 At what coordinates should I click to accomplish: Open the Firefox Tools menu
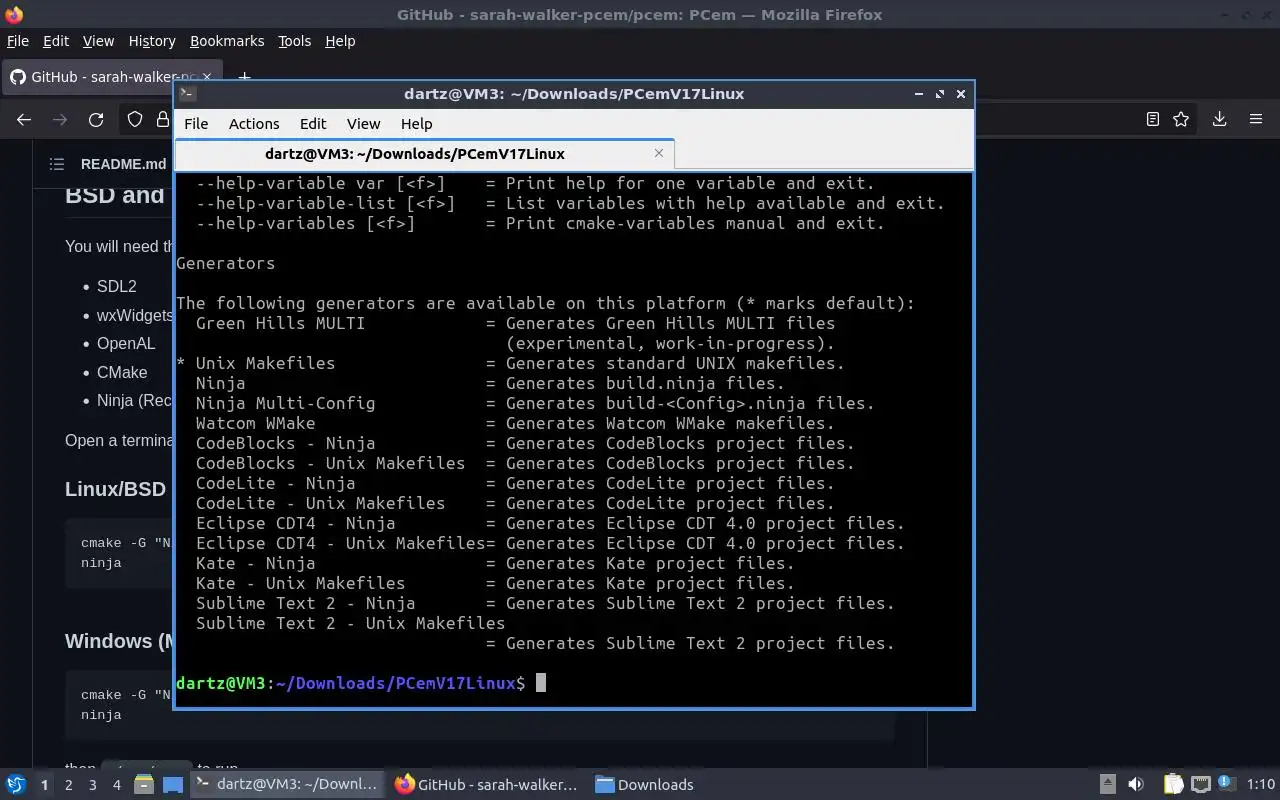pos(294,41)
